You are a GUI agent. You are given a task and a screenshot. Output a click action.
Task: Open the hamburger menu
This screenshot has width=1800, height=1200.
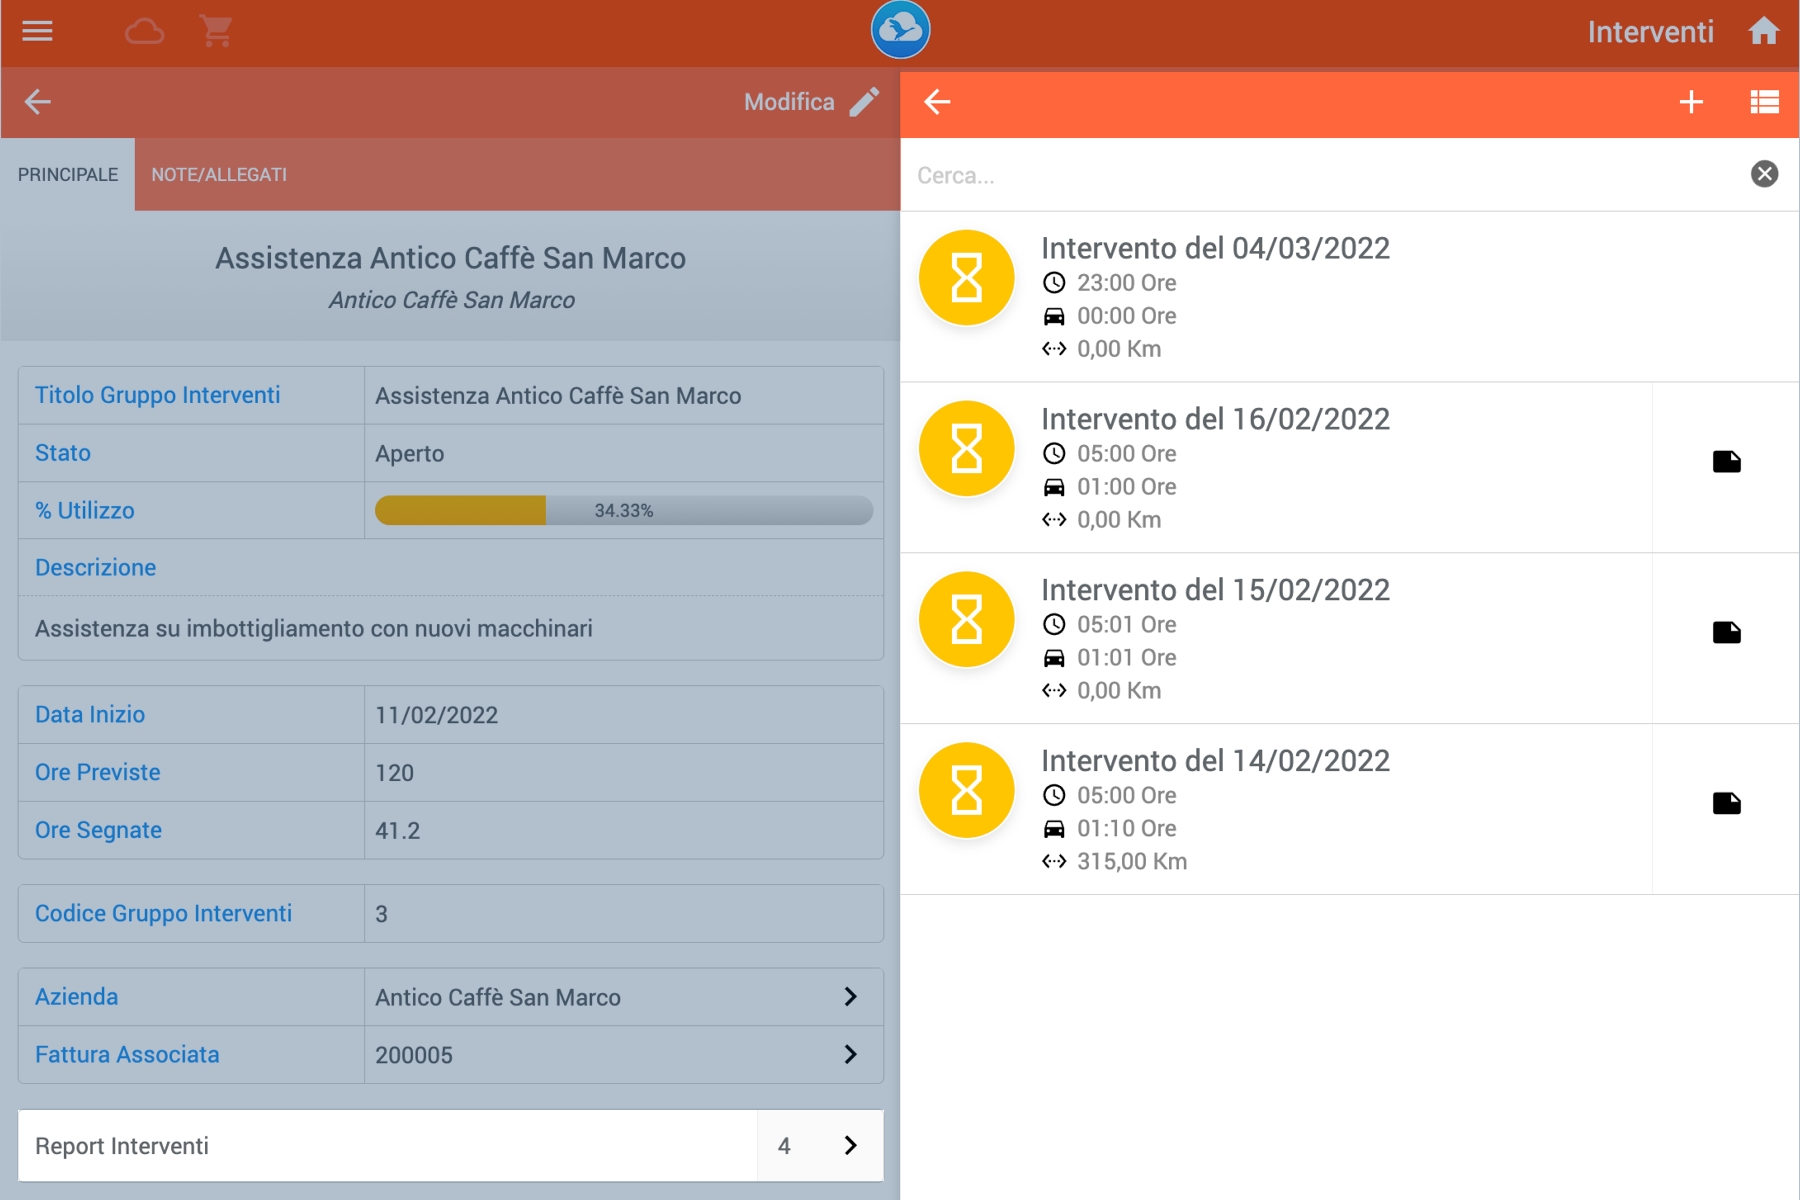(37, 31)
